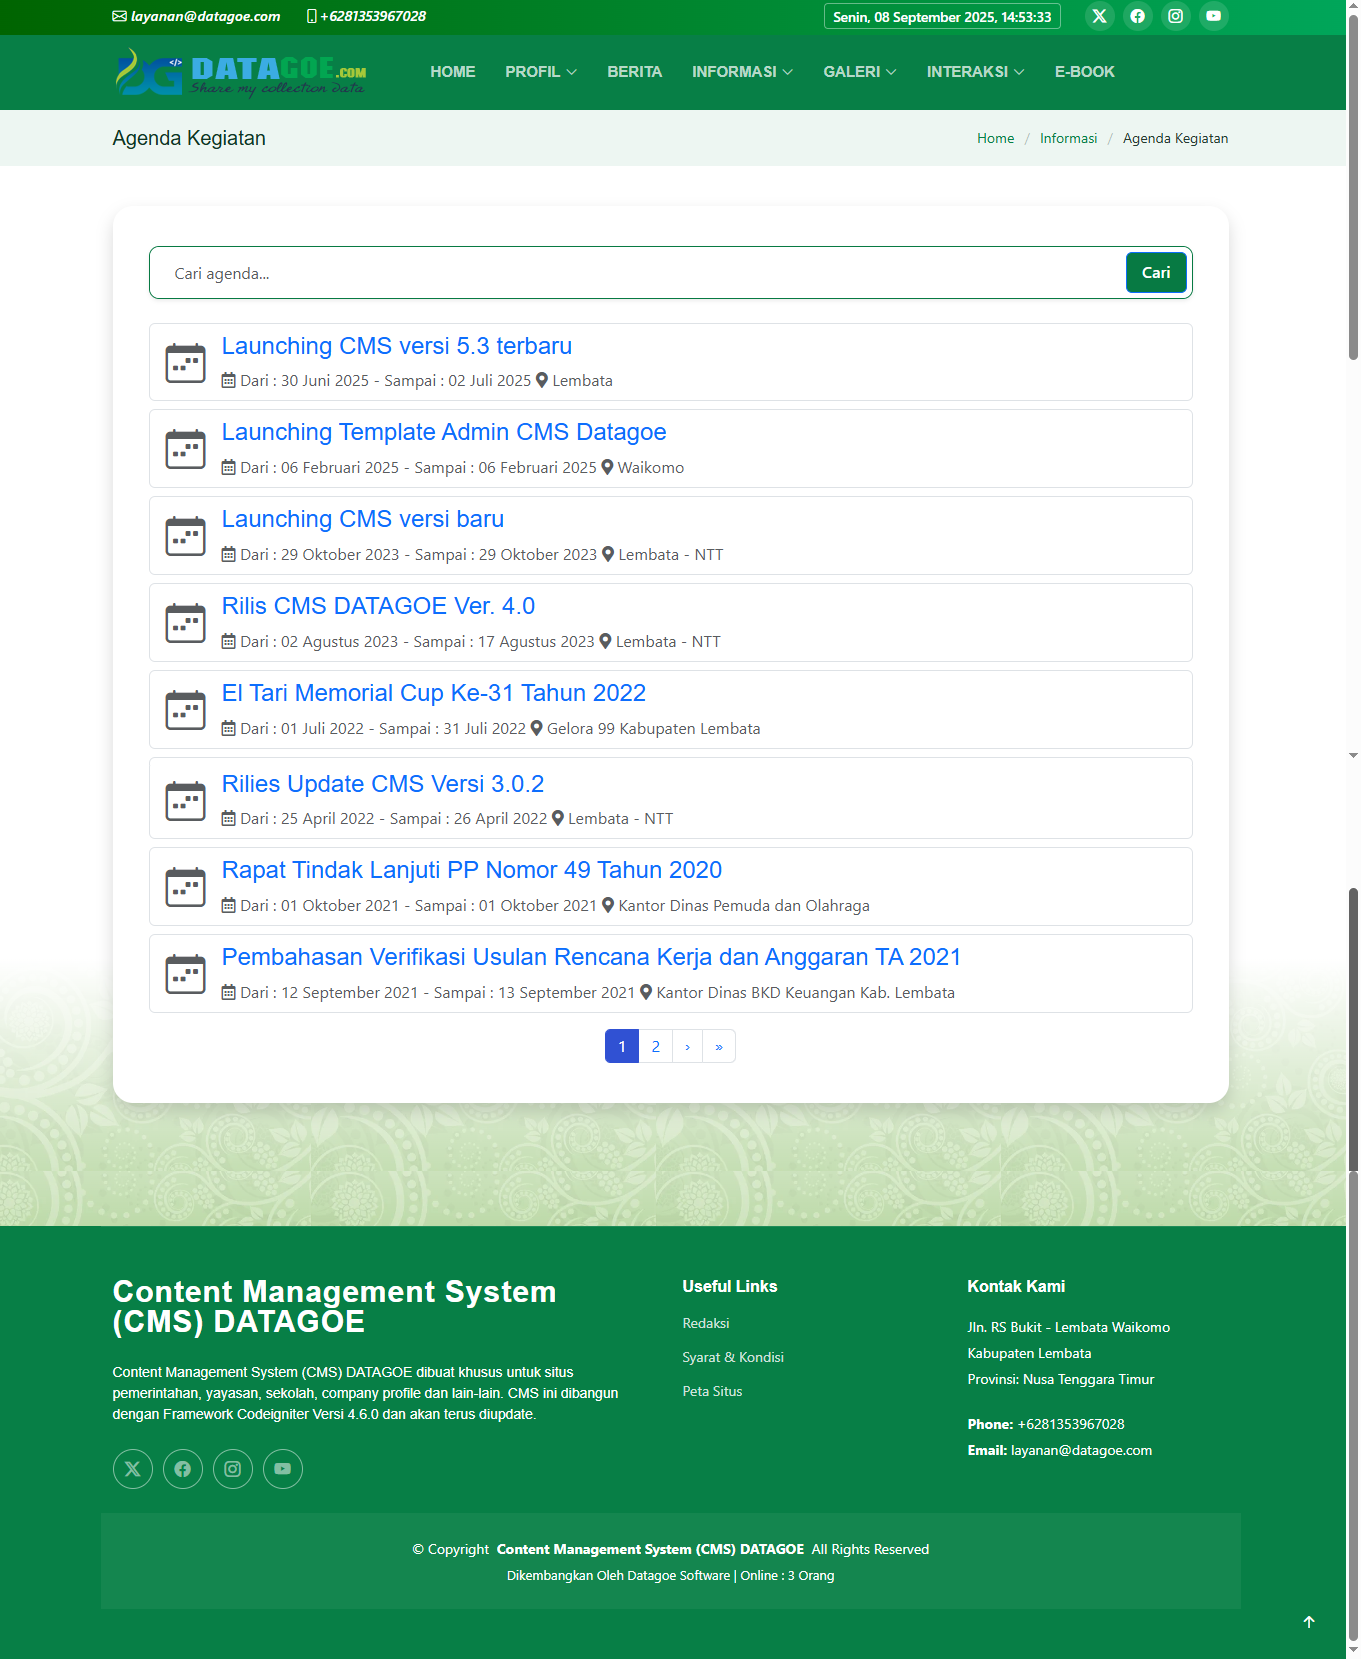Open the E-BOOK menu item

click(x=1084, y=72)
